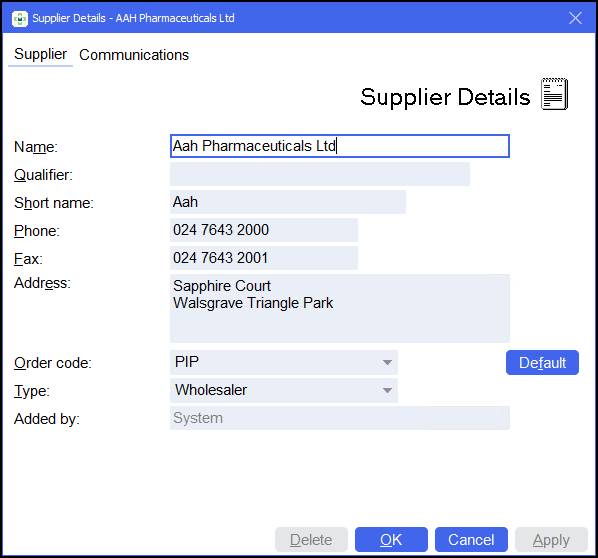Click the Phone number field

tap(264, 230)
